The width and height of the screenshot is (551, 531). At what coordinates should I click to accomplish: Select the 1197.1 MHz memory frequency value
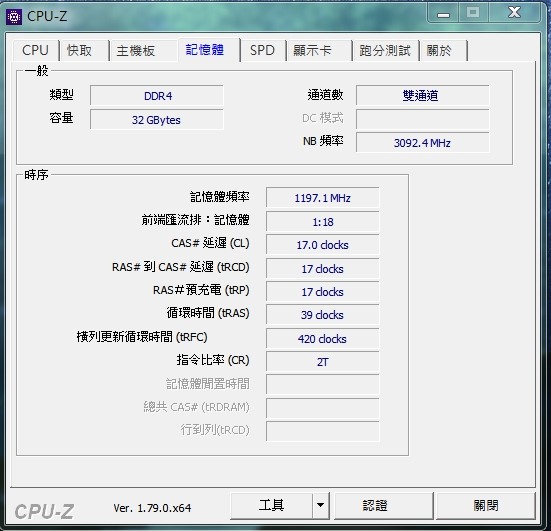click(x=323, y=198)
